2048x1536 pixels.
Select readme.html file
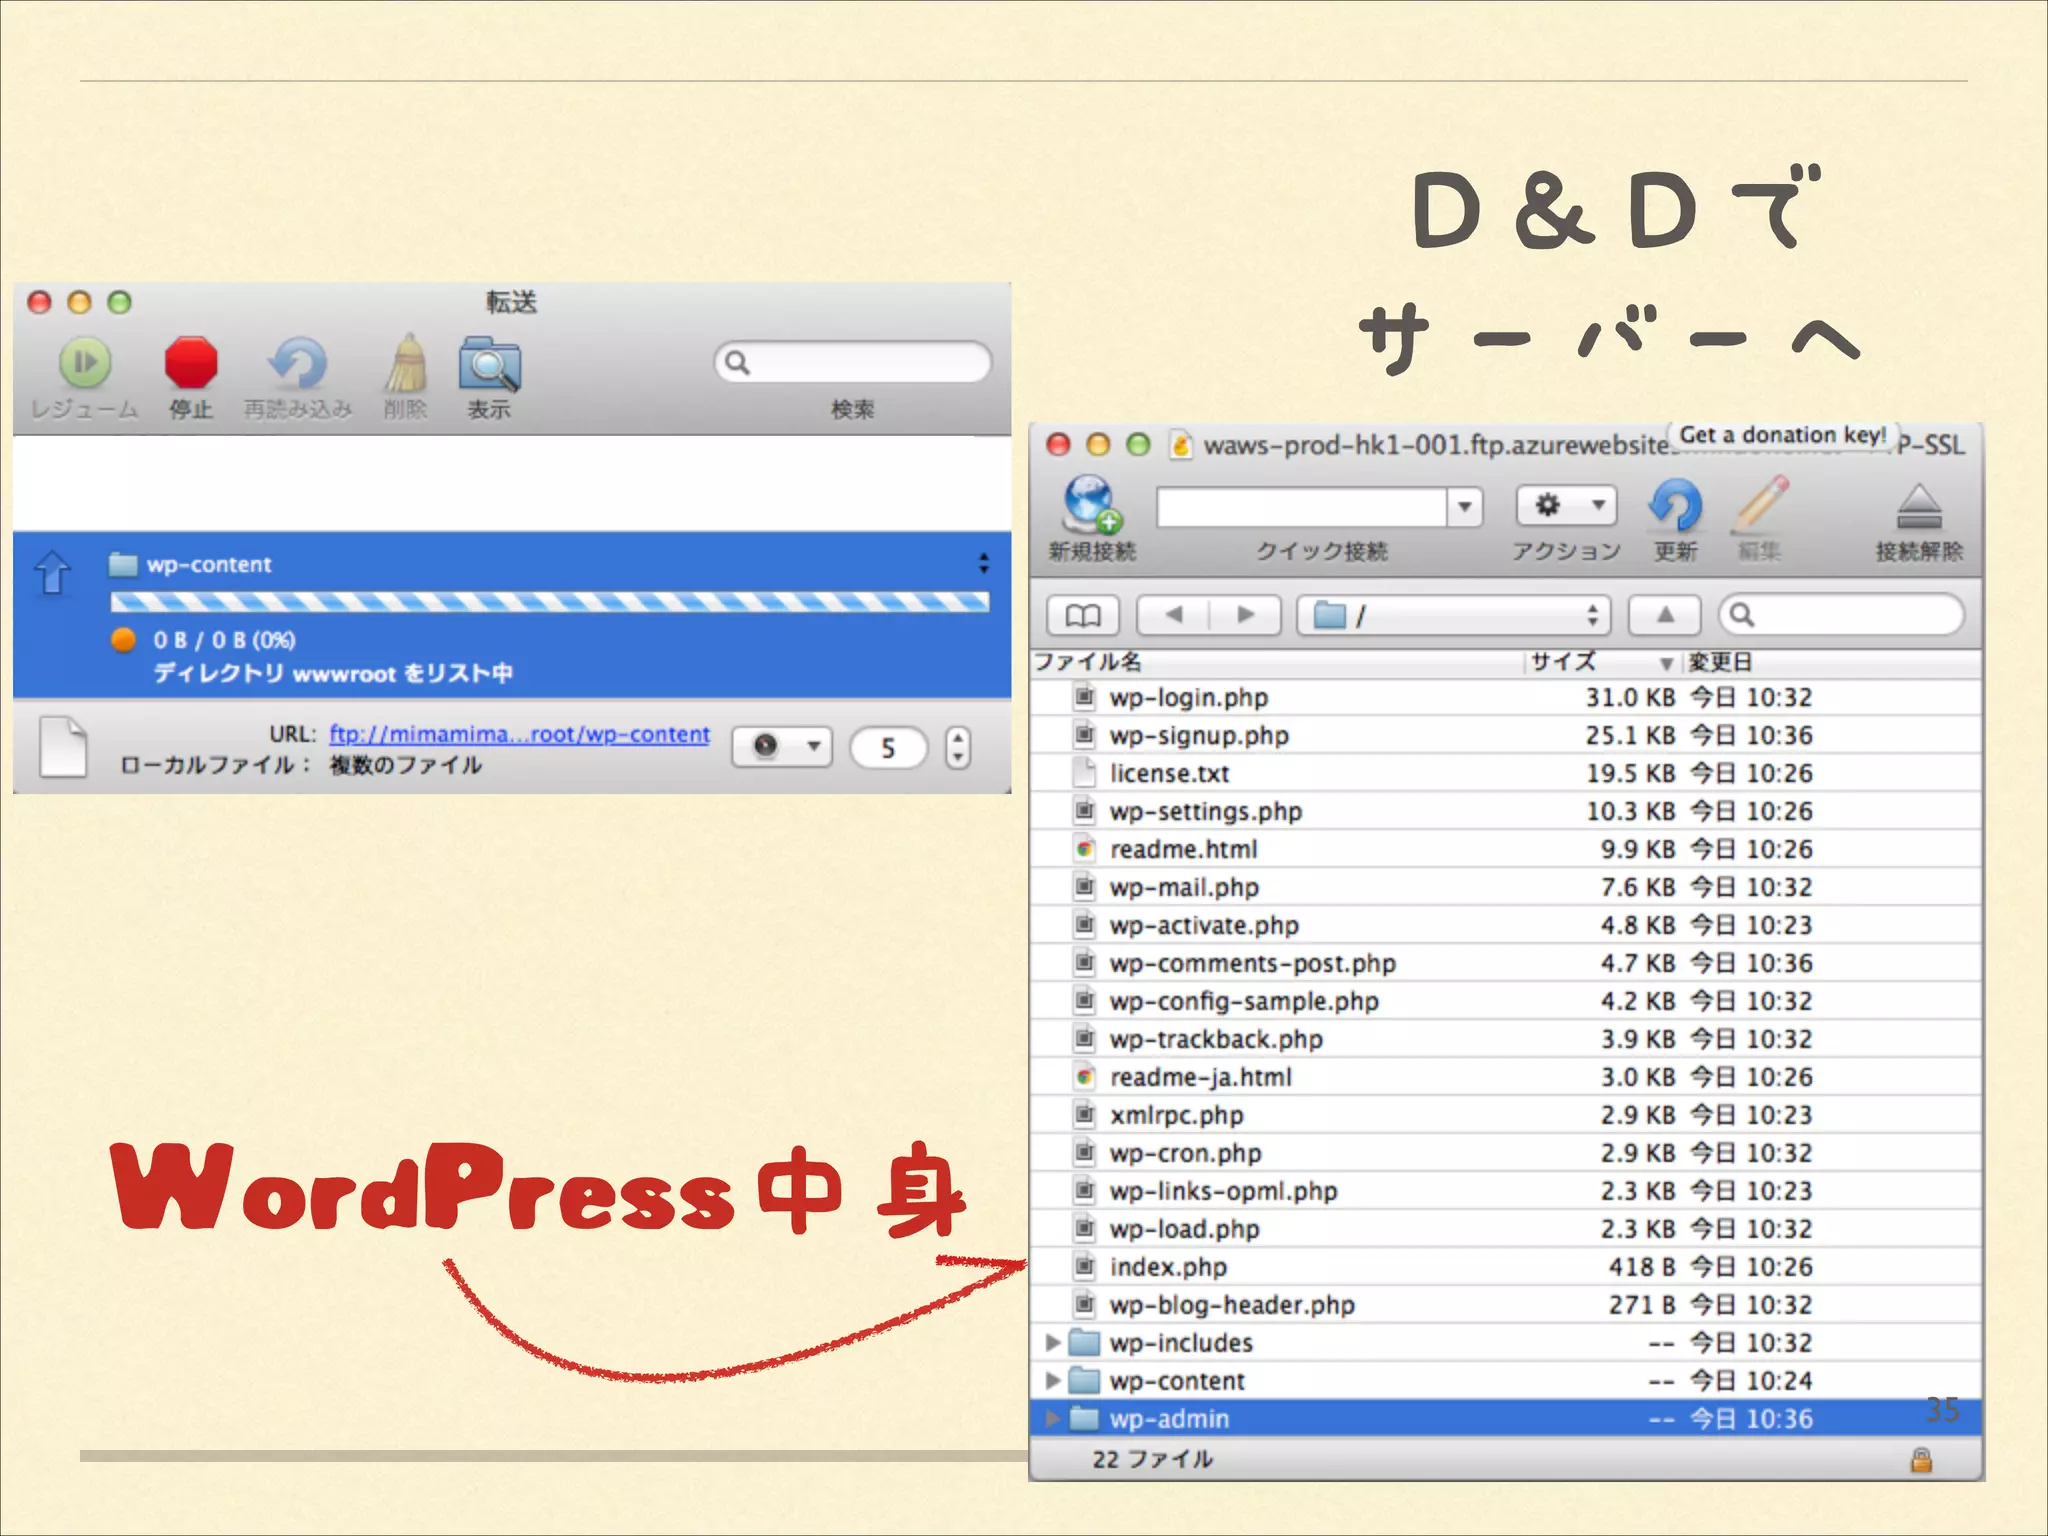pos(1506,849)
